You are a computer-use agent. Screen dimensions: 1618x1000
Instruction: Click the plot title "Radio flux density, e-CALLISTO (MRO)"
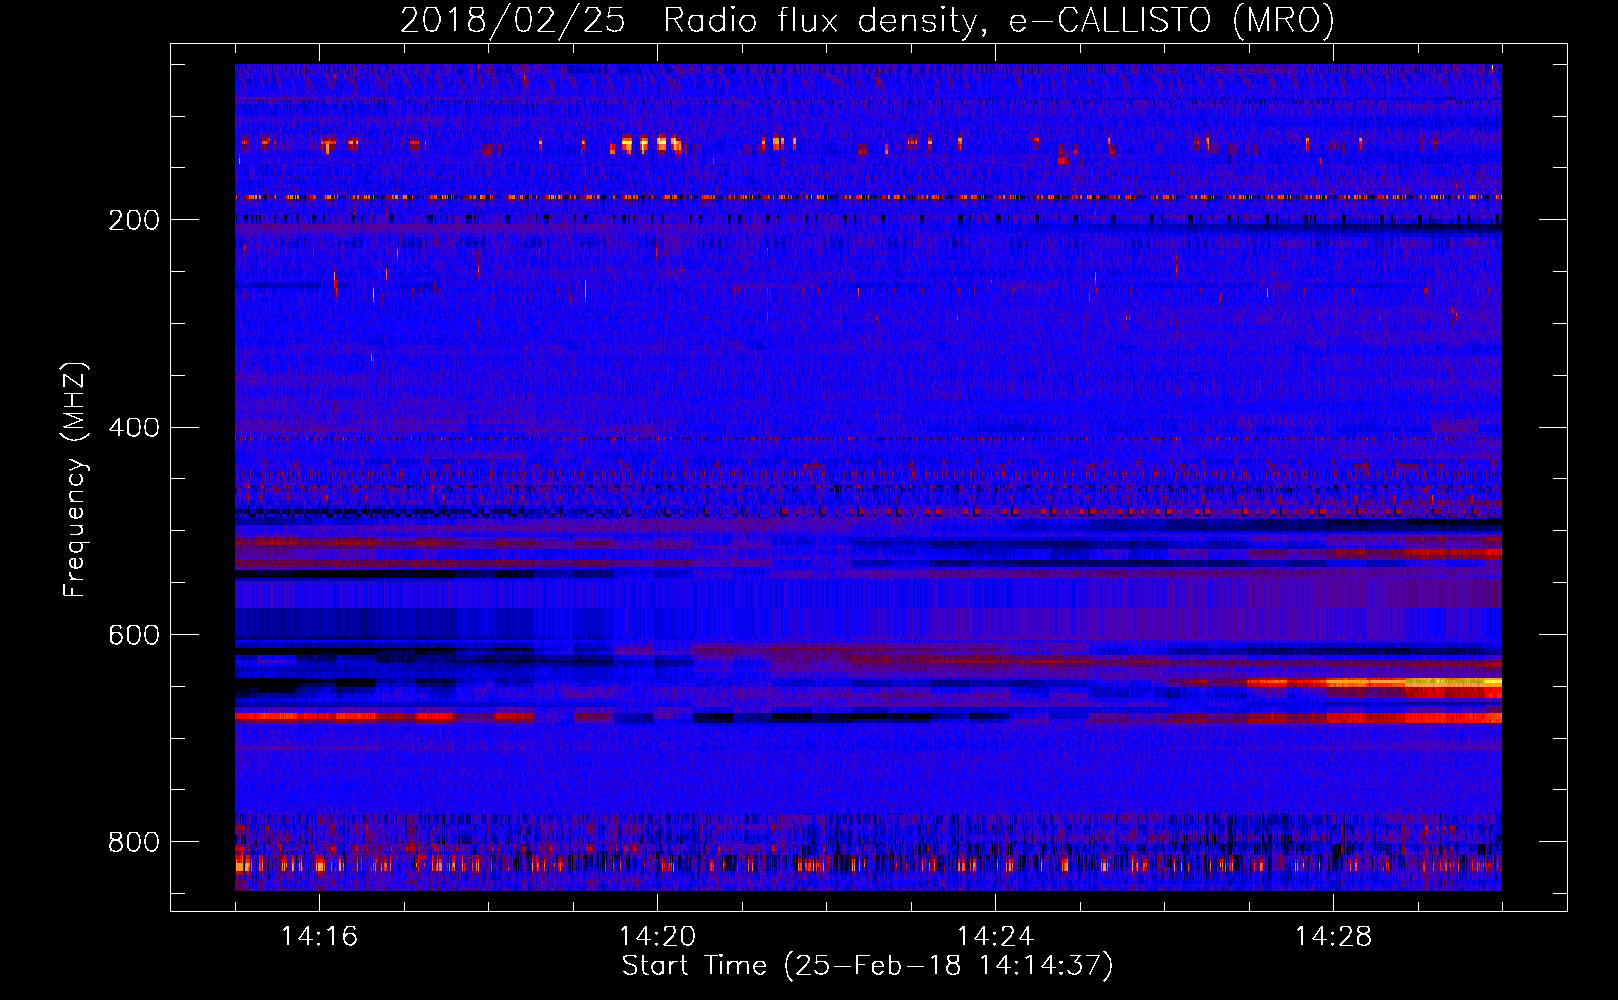[x=998, y=20]
